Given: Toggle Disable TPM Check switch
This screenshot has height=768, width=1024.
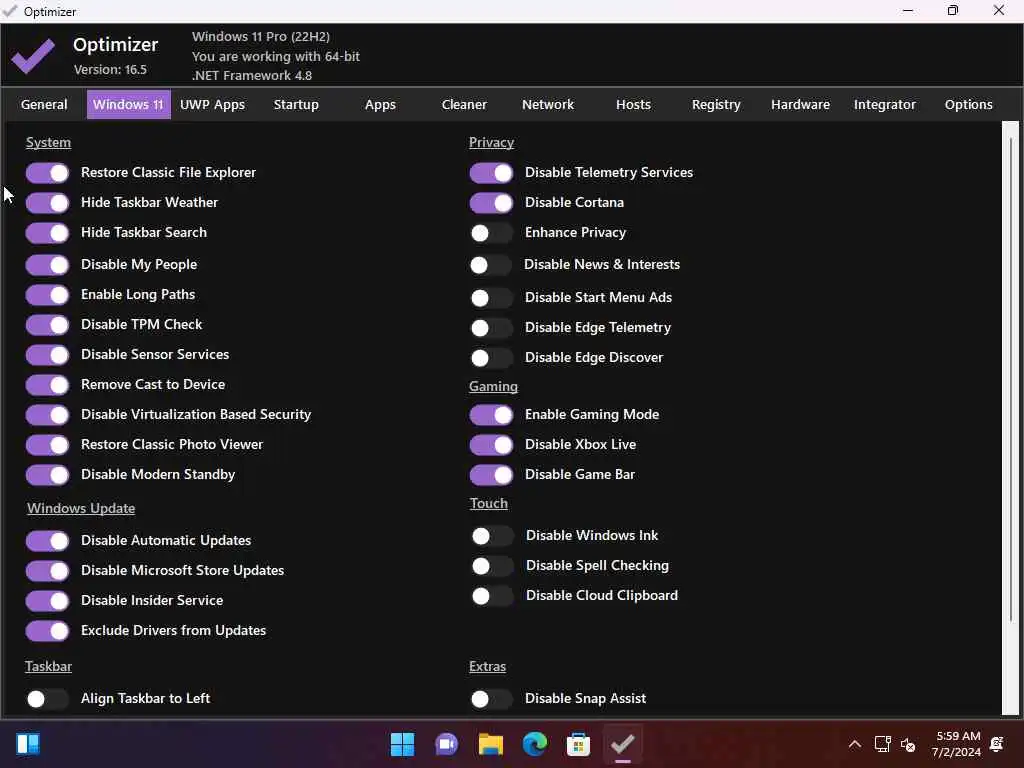Looking at the screenshot, I should pyautogui.click(x=47, y=325).
